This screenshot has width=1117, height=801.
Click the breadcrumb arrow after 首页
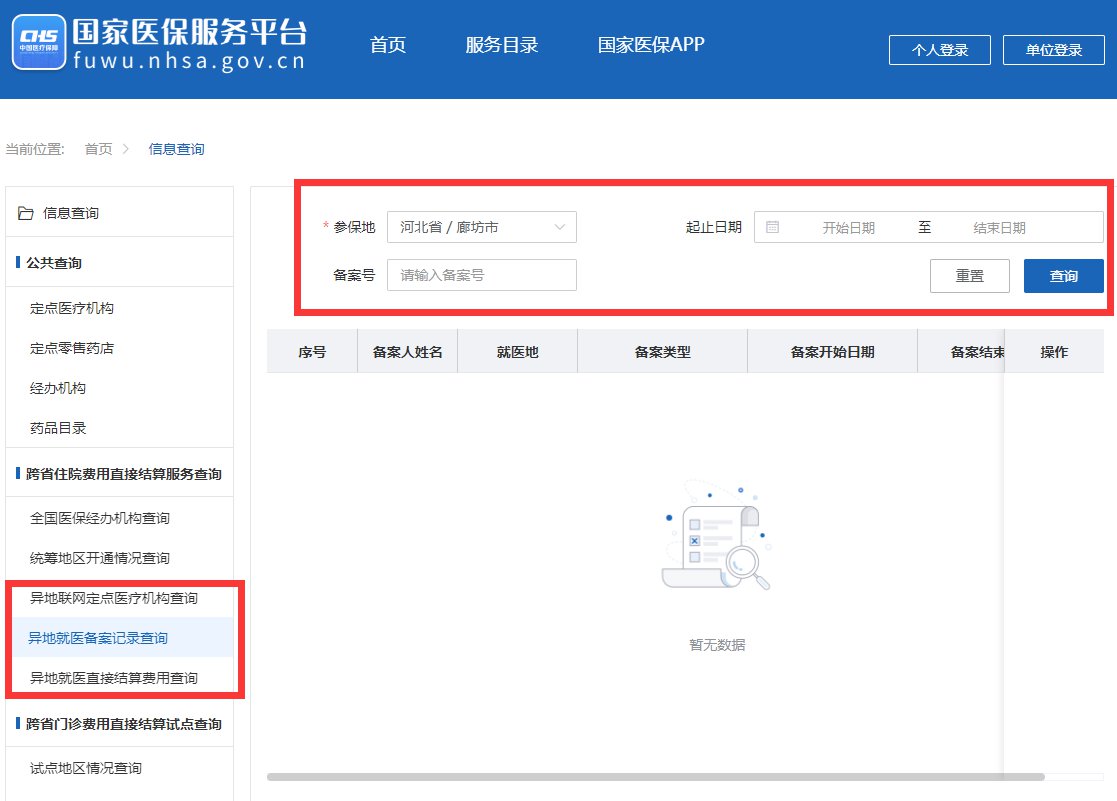(126, 149)
